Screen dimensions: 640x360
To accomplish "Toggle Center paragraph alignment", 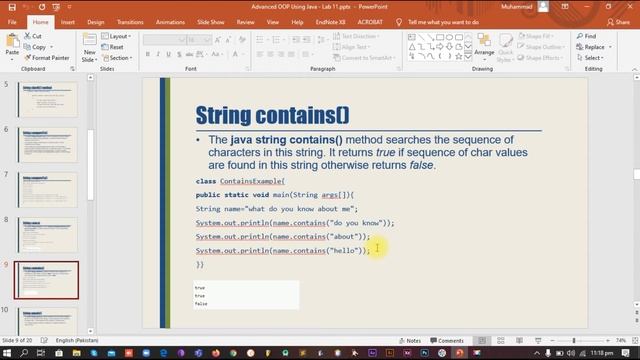I will pos(270,54).
